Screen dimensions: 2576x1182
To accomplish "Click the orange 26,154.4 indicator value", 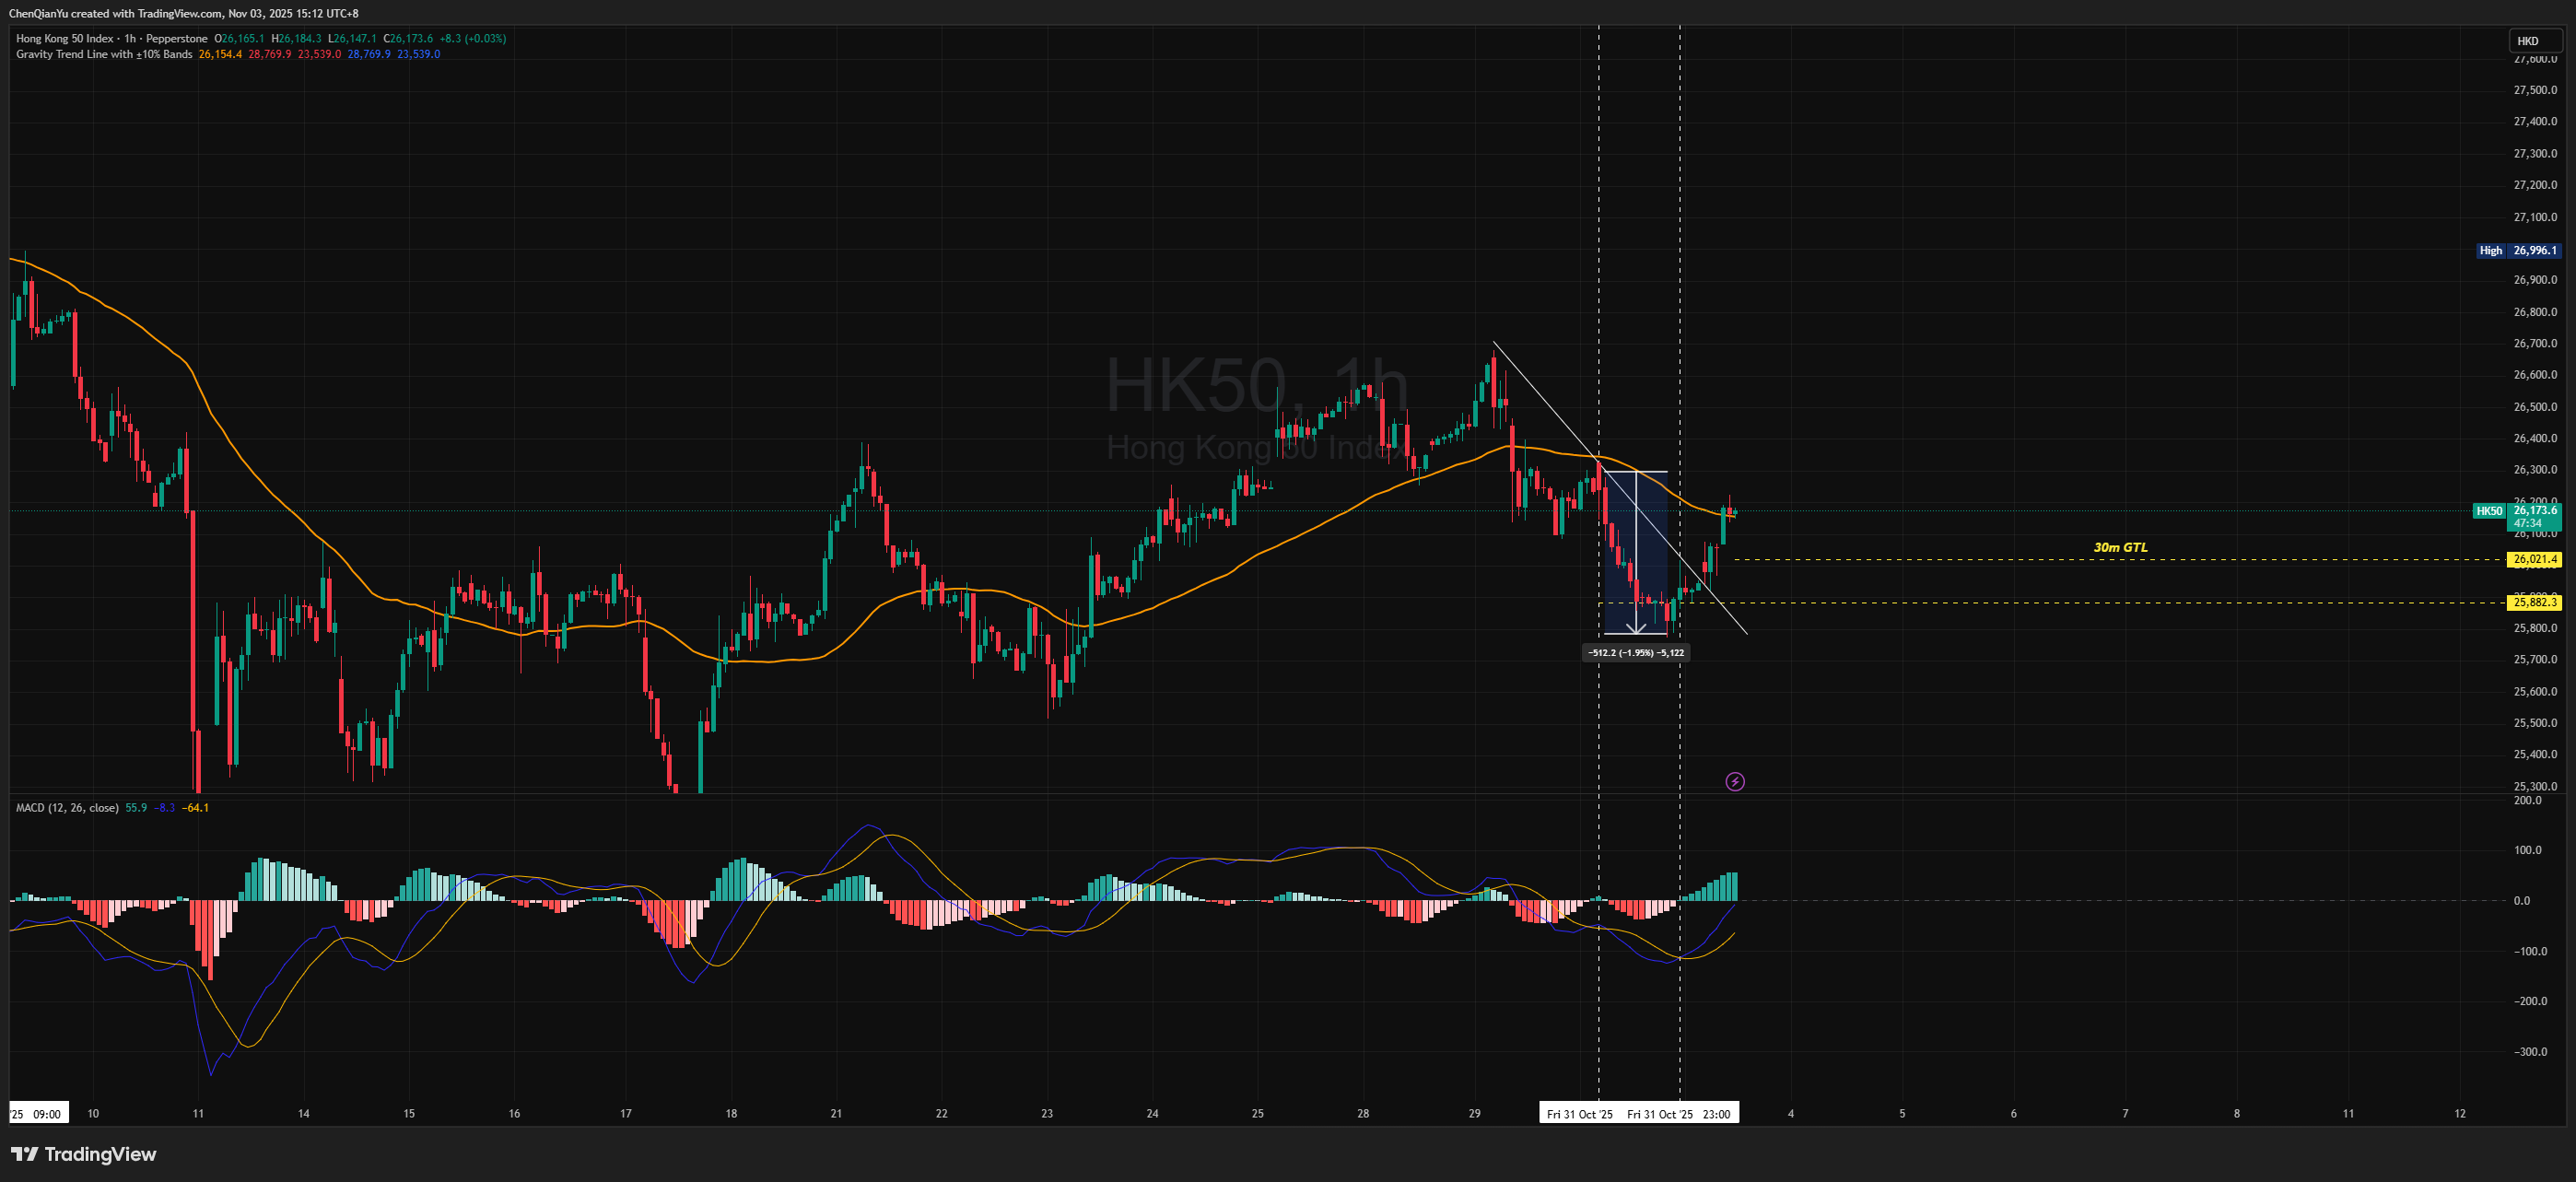I will pyautogui.click(x=220, y=54).
